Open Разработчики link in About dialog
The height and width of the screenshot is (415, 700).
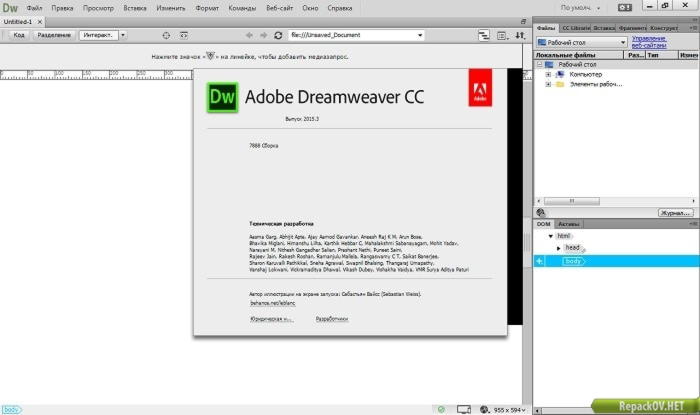(332, 319)
